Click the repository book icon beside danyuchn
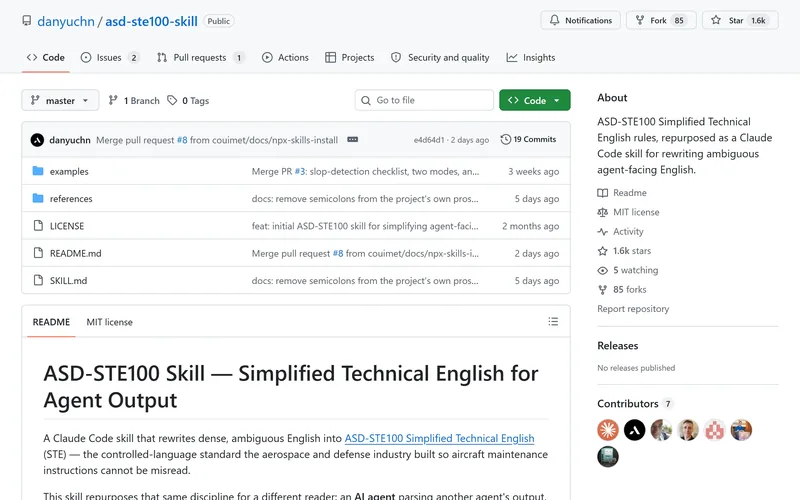This screenshot has width=800, height=500. click(x=27, y=21)
